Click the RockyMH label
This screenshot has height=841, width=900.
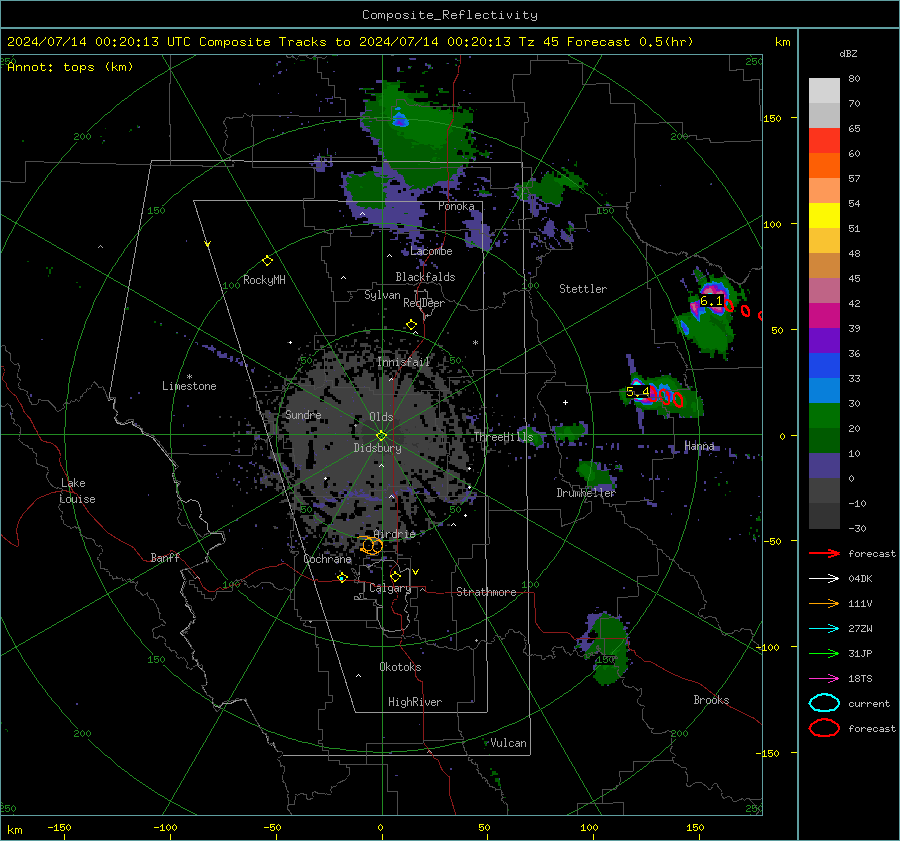tap(264, 280)
